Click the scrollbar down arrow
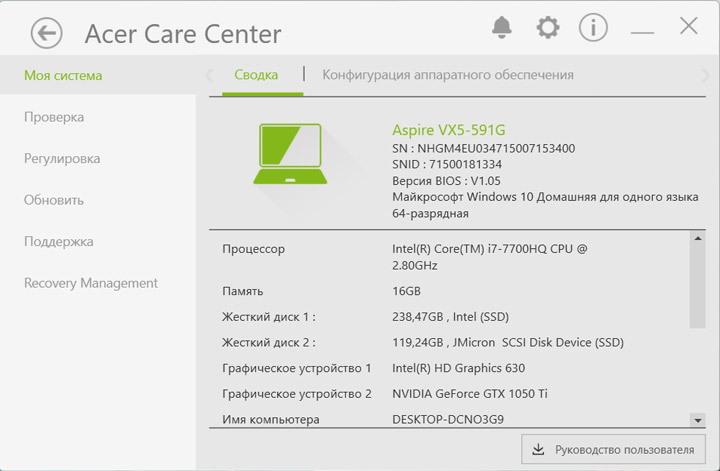The image size is (720, 471). pos(697,420)
